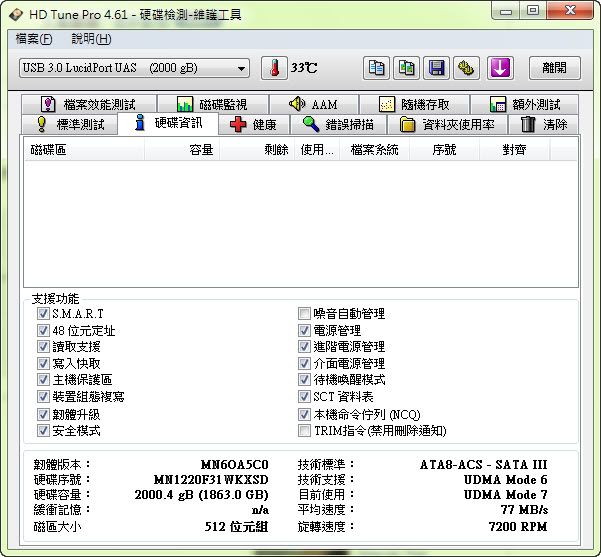Open the 磁碟監視 tab
This screenshot has height=557, width=601.
pos(210,104)
